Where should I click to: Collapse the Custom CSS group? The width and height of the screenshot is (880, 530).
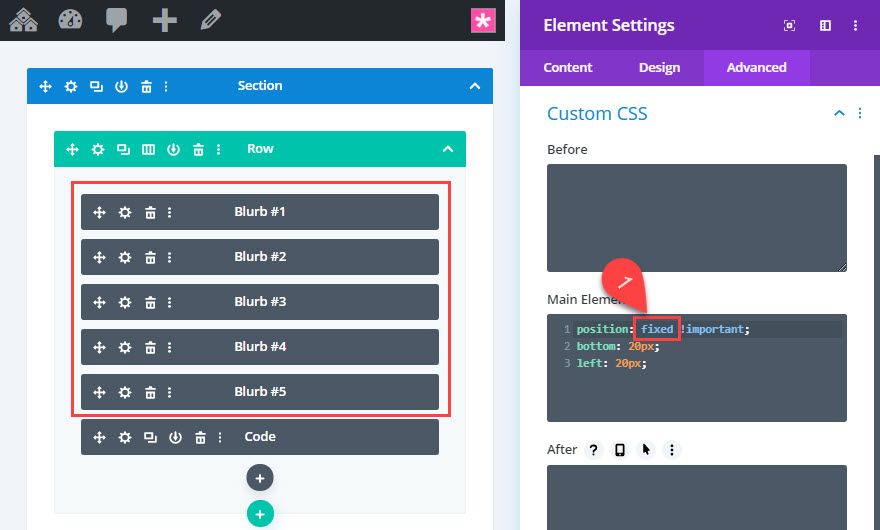[x=839, y=113]
